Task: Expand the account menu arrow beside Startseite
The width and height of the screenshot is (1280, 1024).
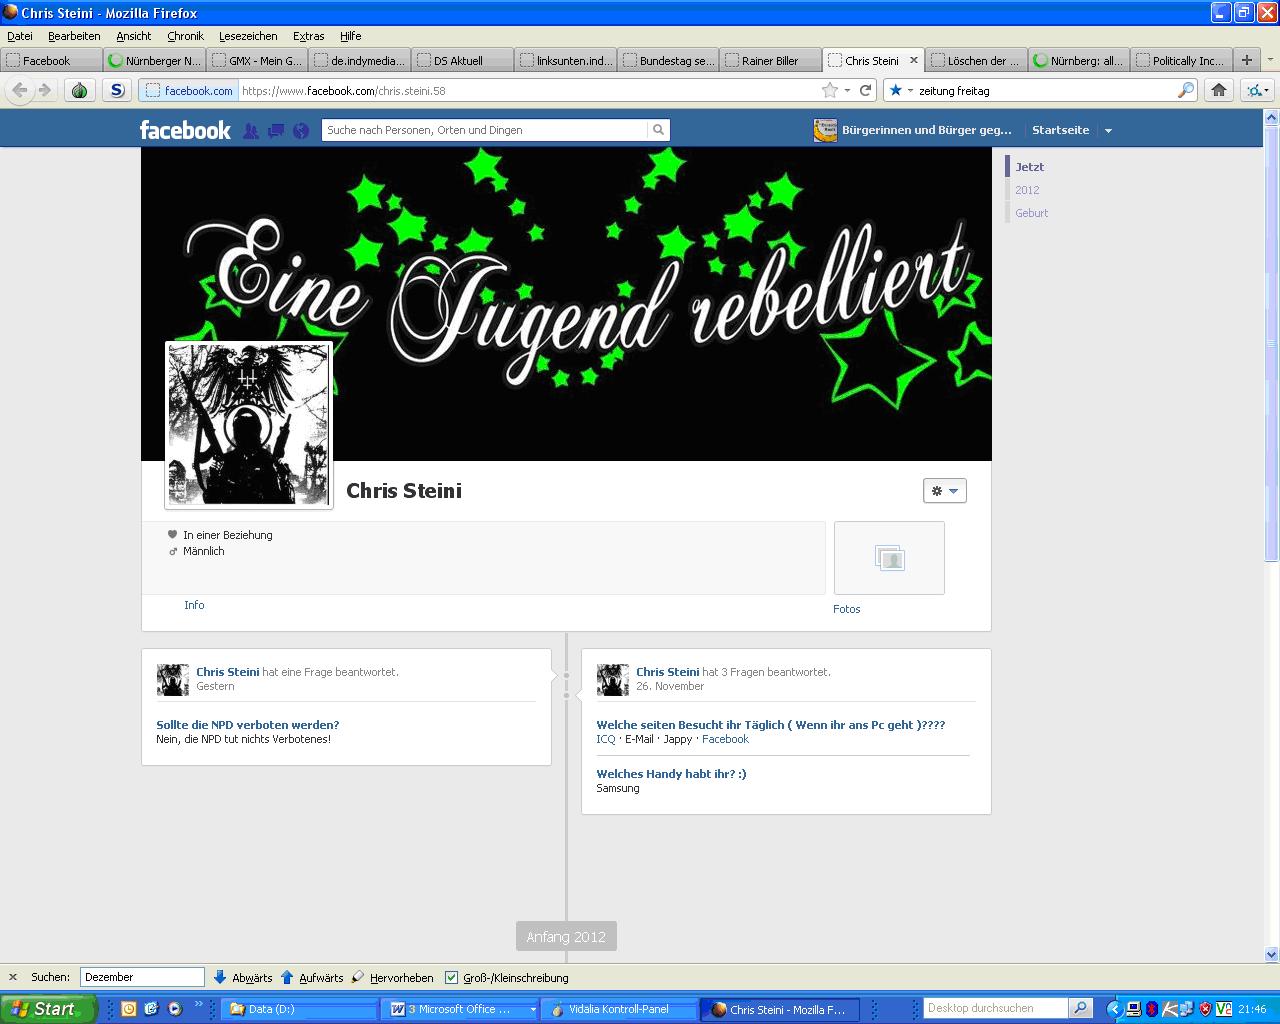Action: tap(1108, 131)
